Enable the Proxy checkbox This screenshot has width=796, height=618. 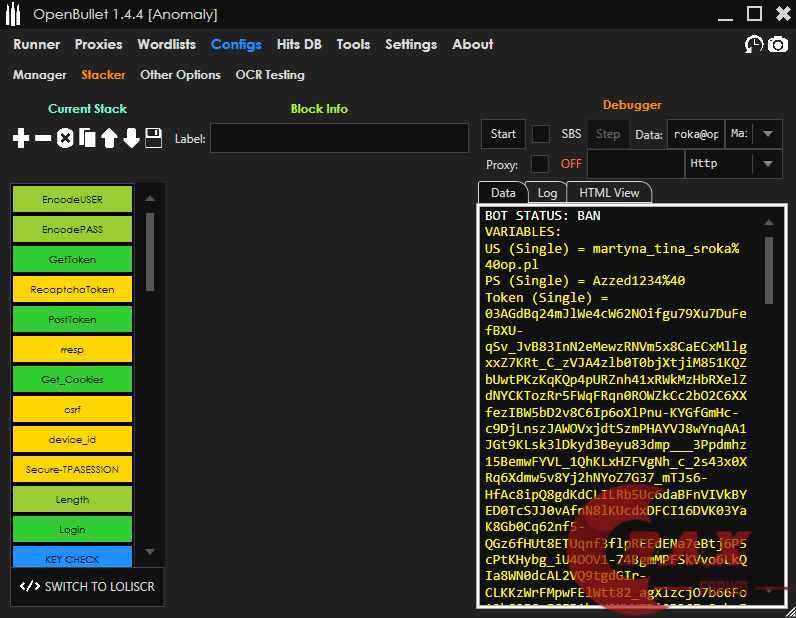pos(540,164)
